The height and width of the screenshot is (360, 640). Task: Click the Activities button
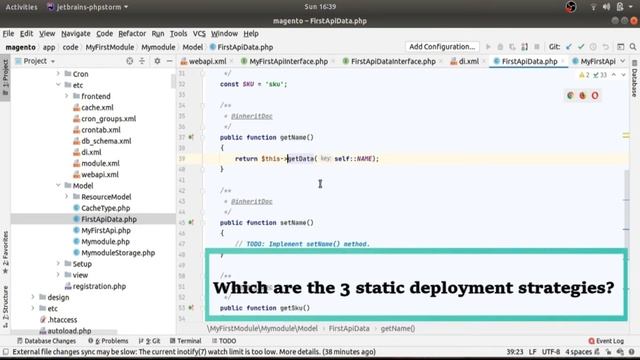21,7
